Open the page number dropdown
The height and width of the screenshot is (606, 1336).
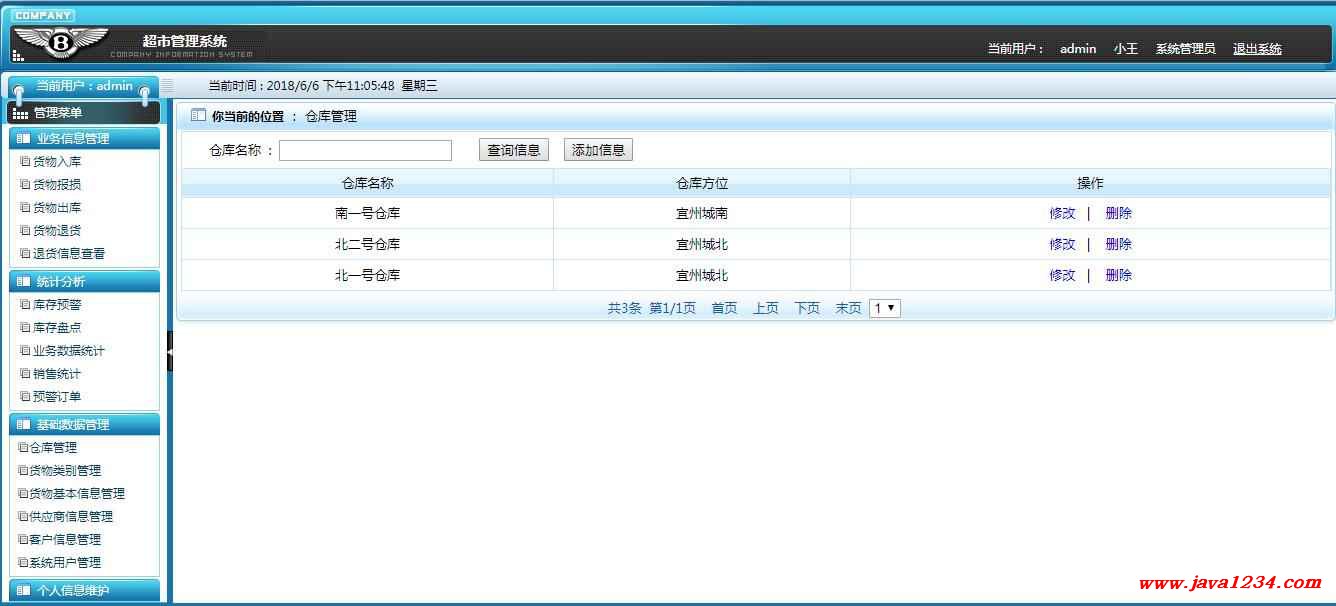click(x=885, y=308)
